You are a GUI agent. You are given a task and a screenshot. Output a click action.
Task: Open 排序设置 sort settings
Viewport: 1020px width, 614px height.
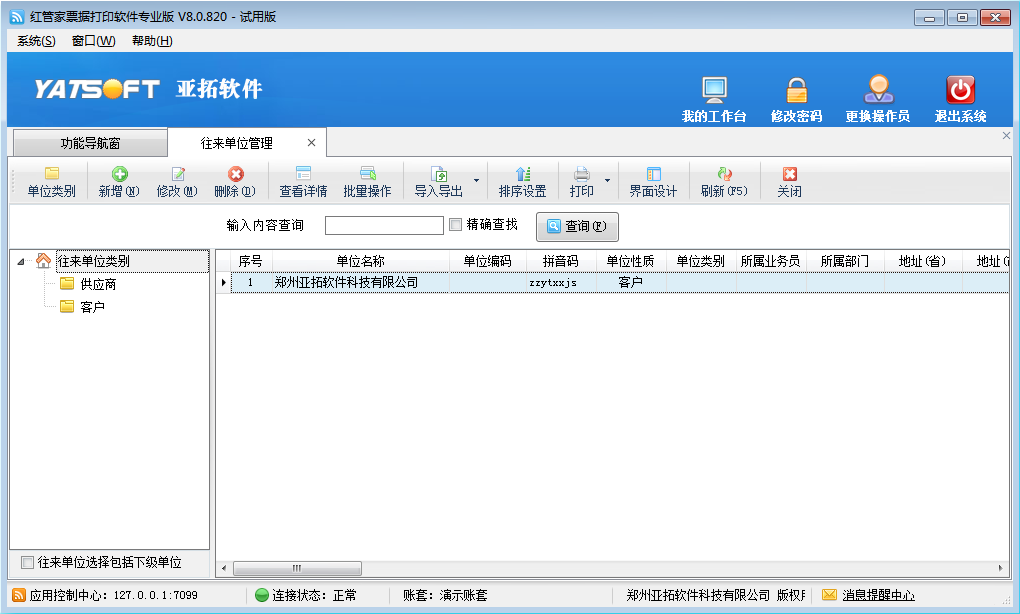(x=523, y=182)
